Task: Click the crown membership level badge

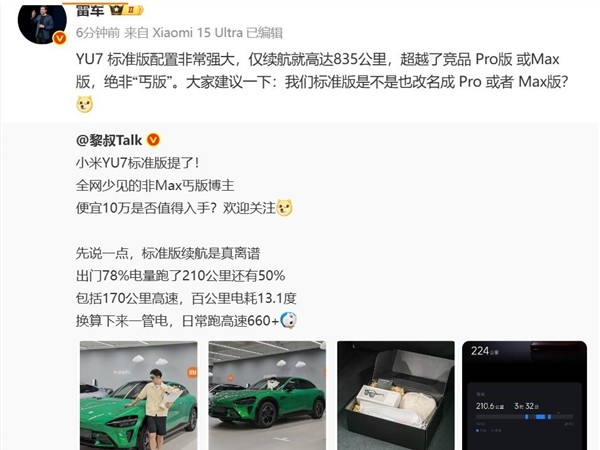Action: pos(127,10)
